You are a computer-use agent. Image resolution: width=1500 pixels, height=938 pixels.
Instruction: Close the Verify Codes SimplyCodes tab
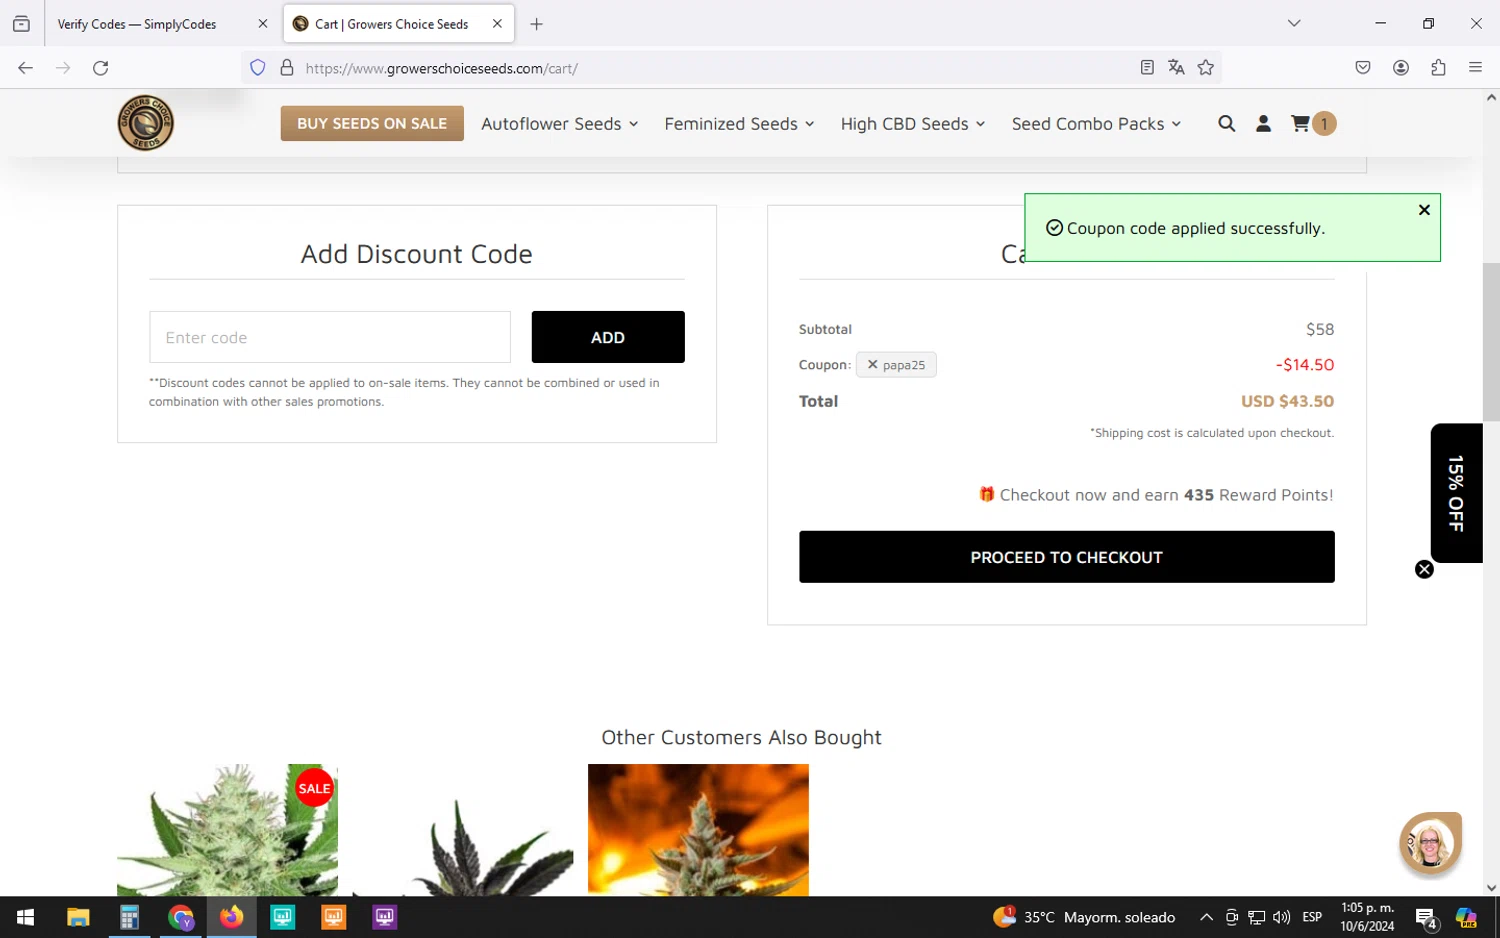pyautogui.click(x=263, y=24)
